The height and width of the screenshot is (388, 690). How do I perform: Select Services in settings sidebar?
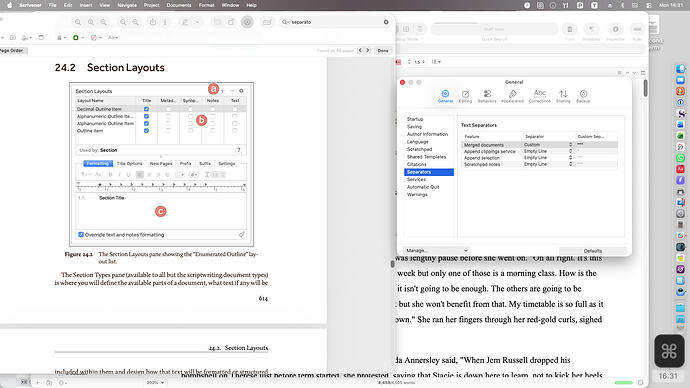416,179
